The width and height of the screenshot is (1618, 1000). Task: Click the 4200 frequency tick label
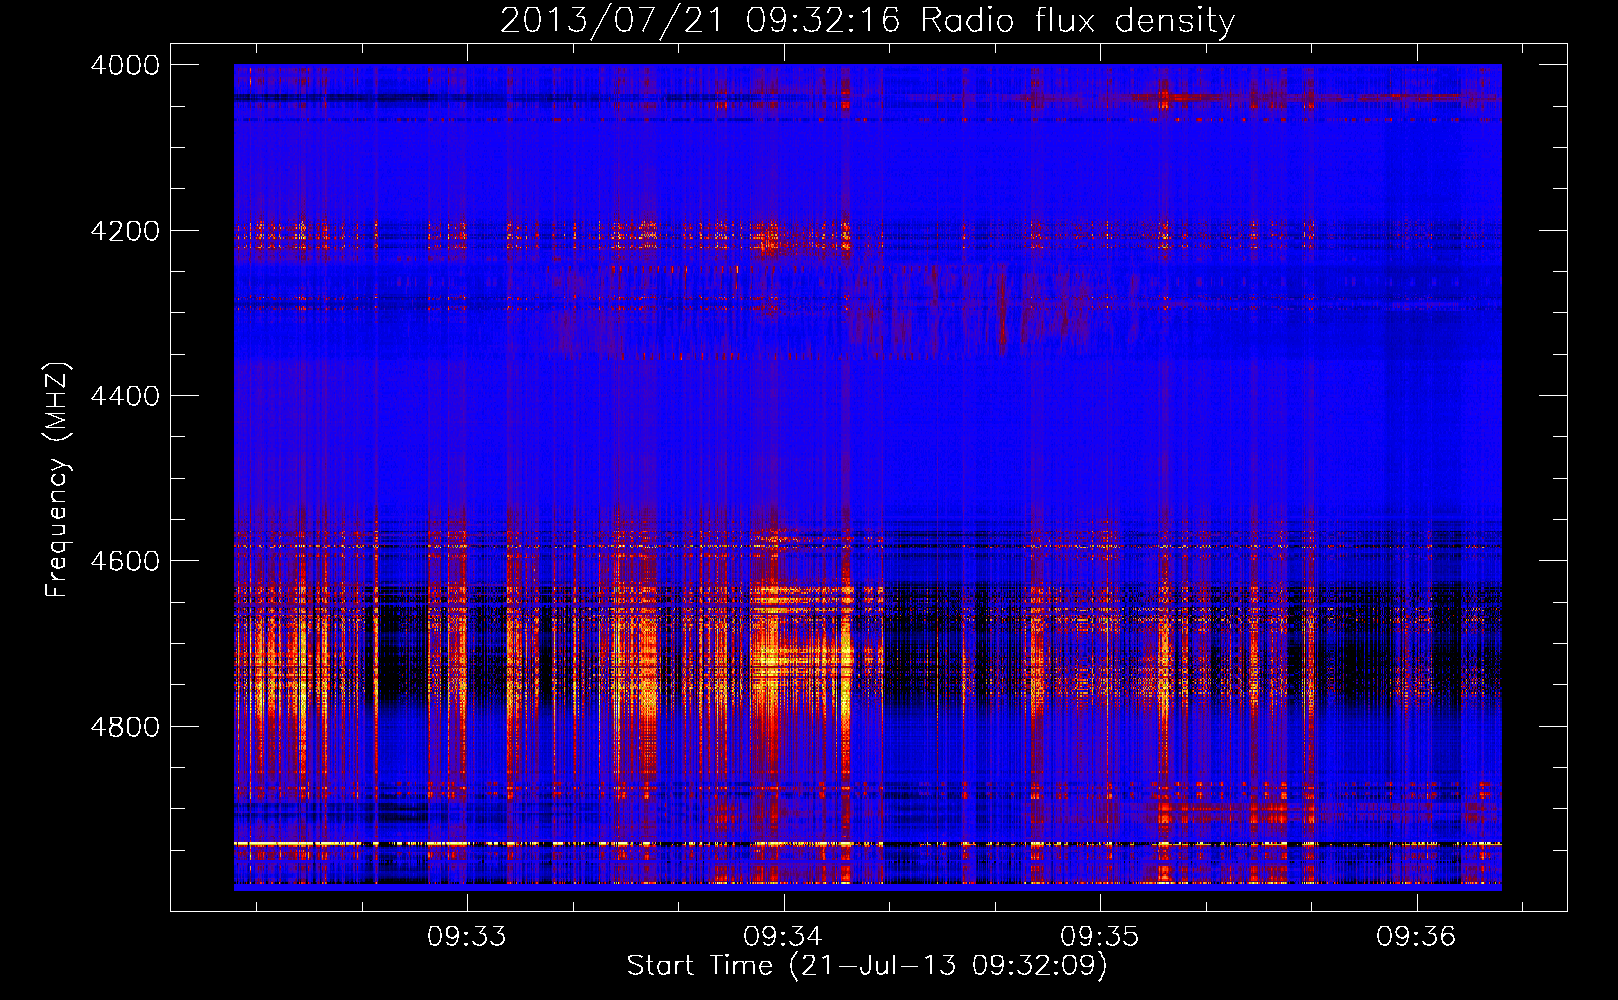tap(125, 230)
